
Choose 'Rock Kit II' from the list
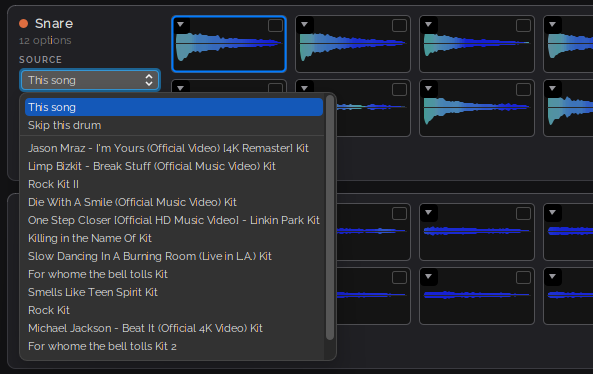(x=174, y=184)
